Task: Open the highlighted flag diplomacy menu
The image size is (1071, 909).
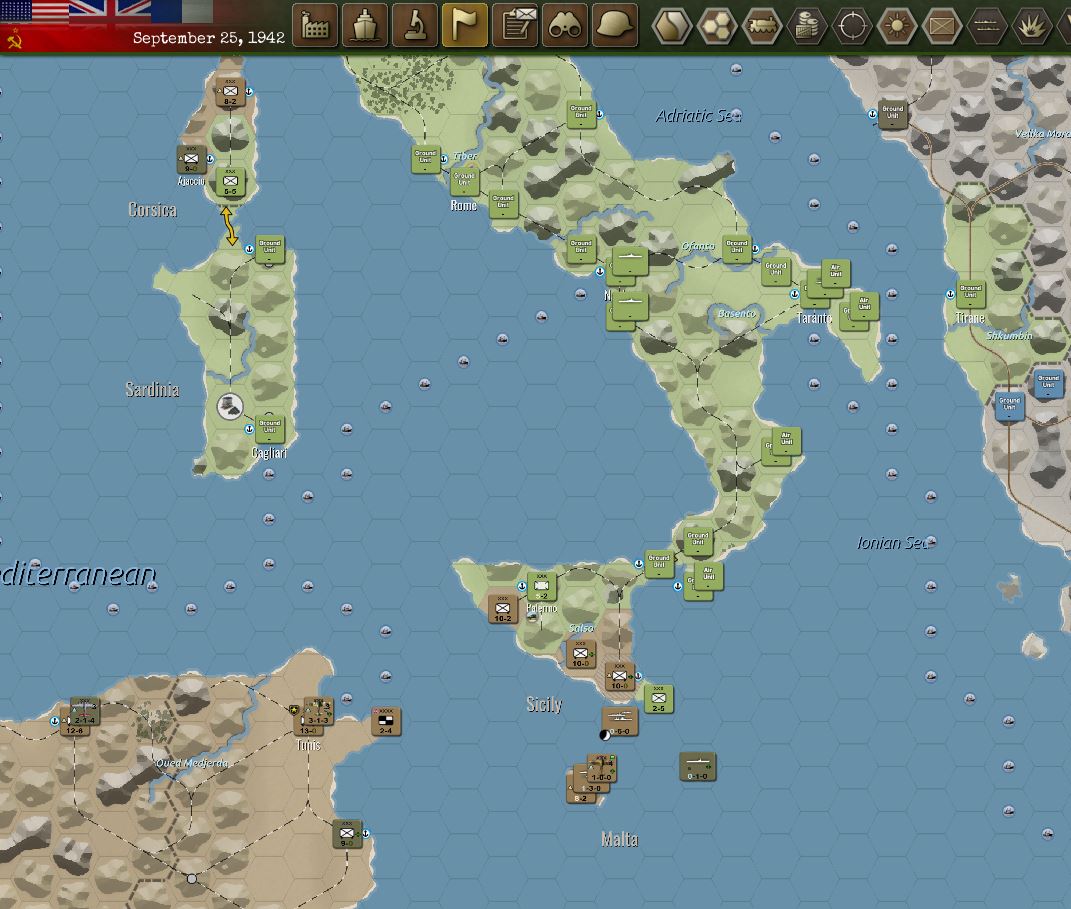Action: pos(464,25)
